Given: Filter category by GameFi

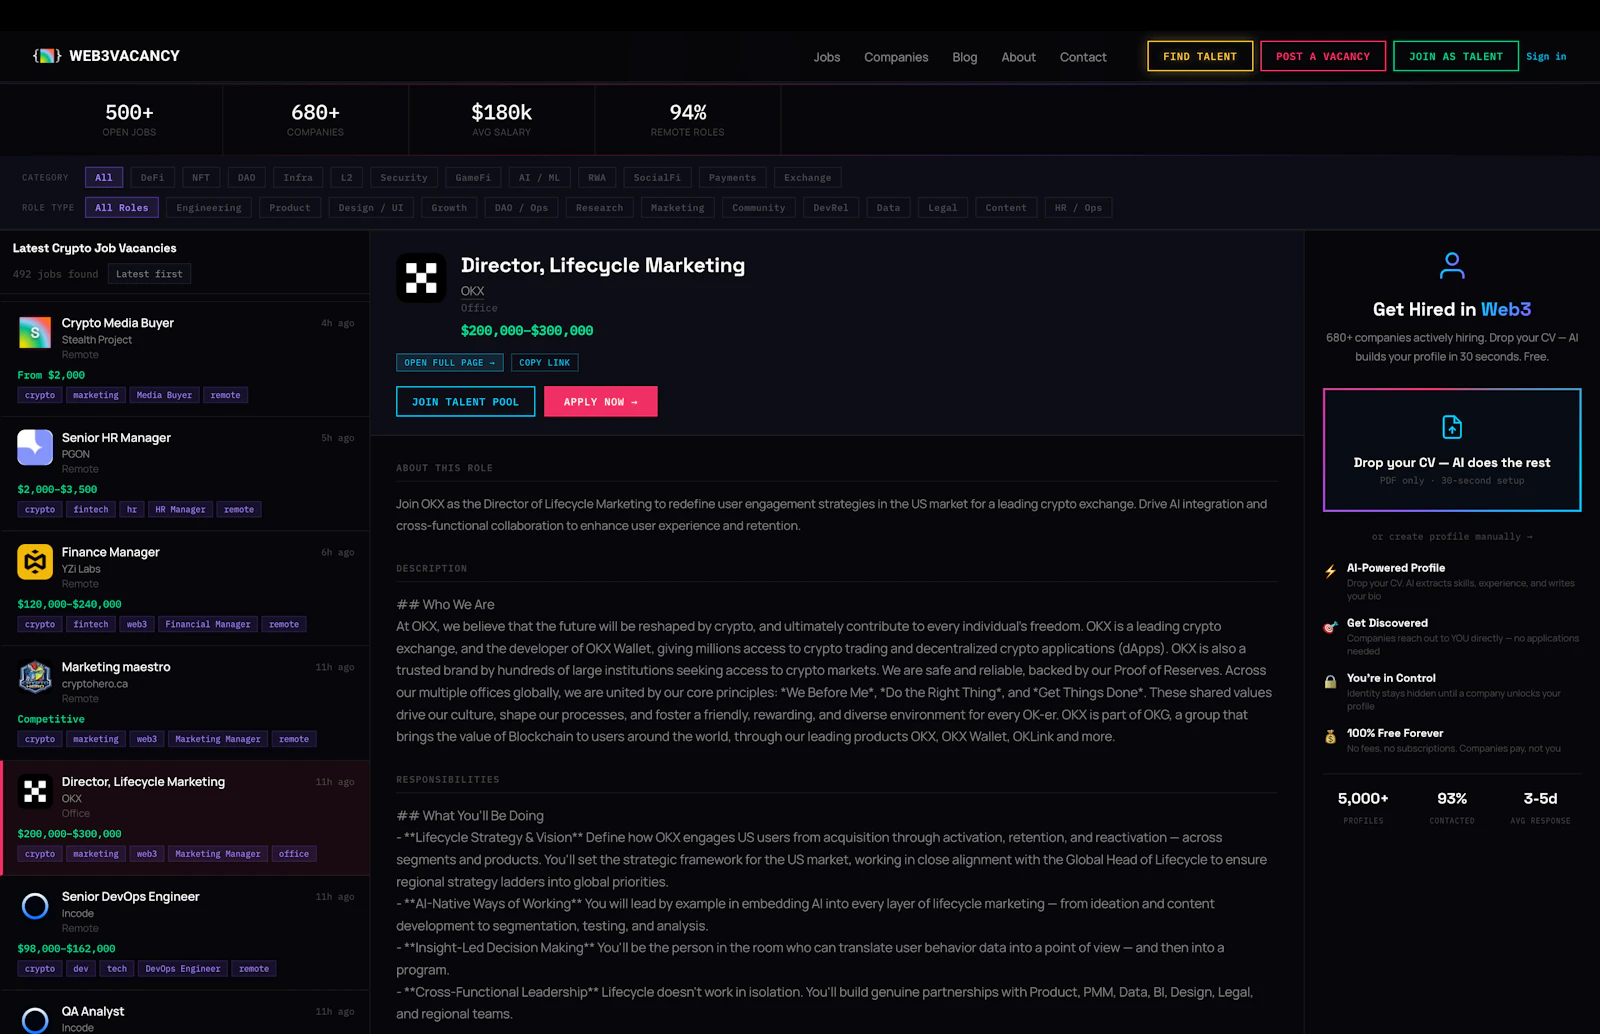Looking at the screenshot, I should click(473, 178).
